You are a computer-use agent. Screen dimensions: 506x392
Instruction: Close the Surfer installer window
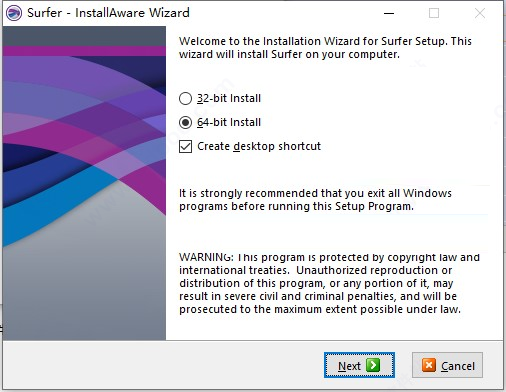click(x=480, y=13)
